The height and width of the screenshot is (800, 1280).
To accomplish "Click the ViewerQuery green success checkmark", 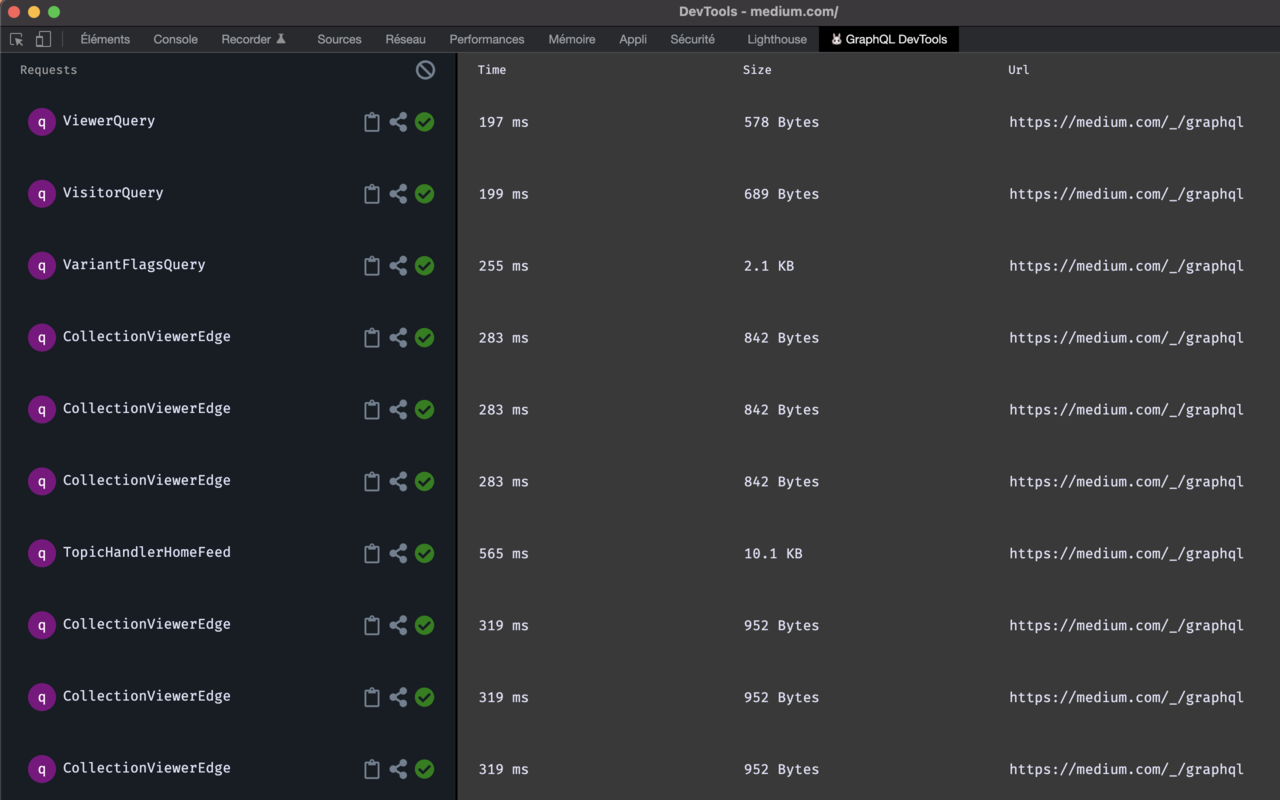I will point(425,122).
